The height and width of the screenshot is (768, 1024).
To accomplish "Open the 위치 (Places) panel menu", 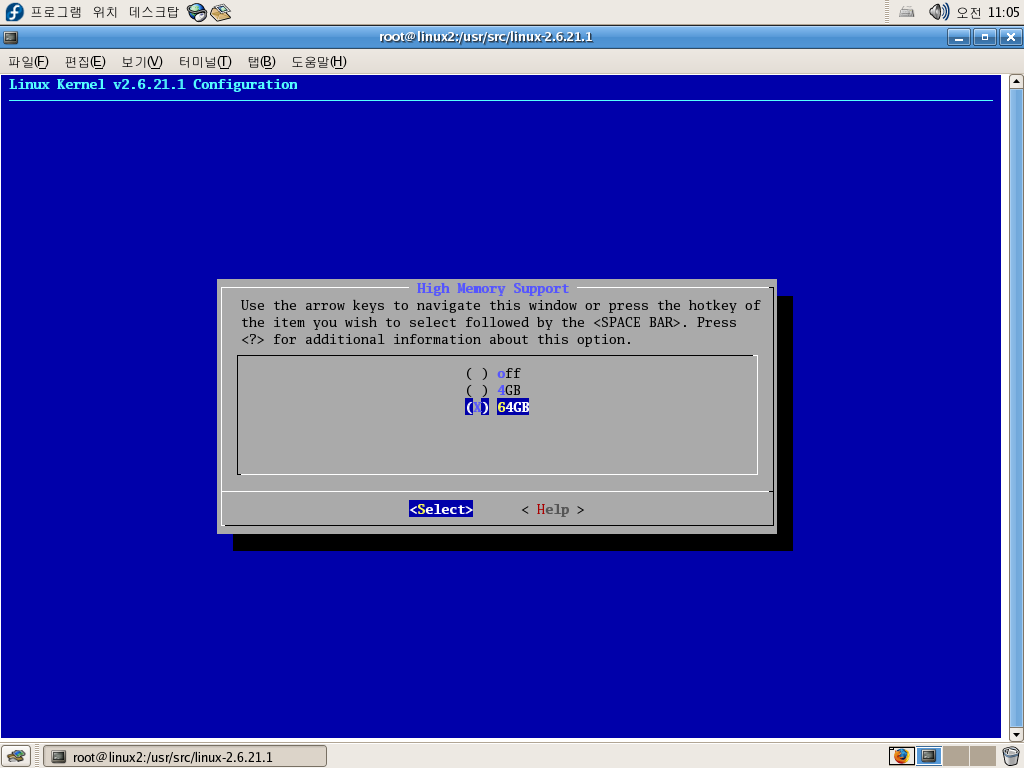I will pos(105,12).
